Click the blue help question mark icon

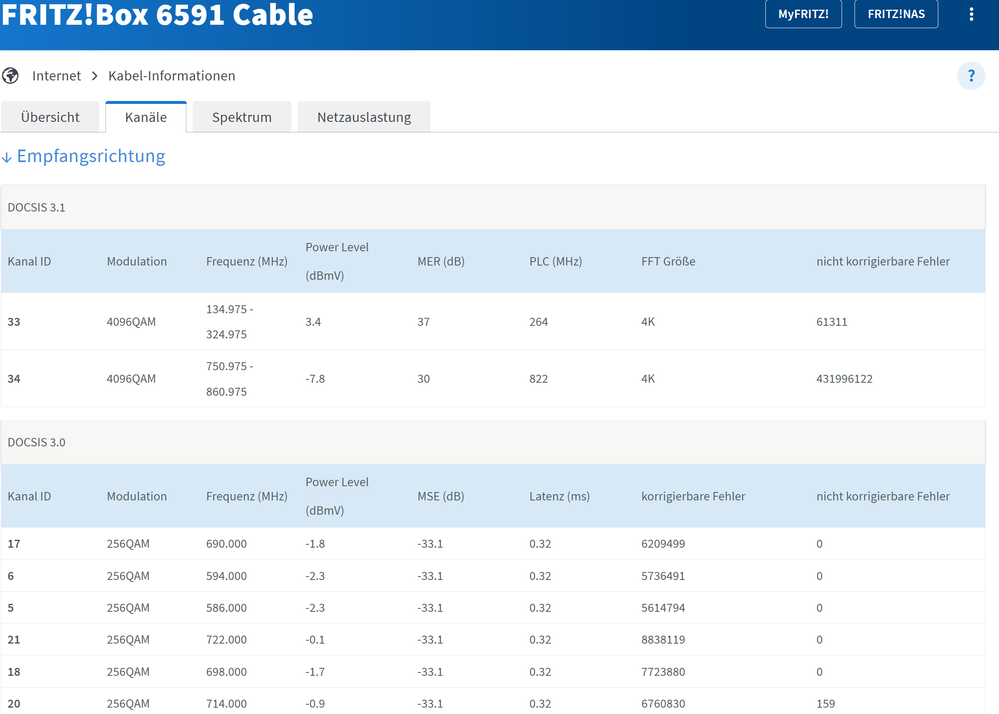971,76
